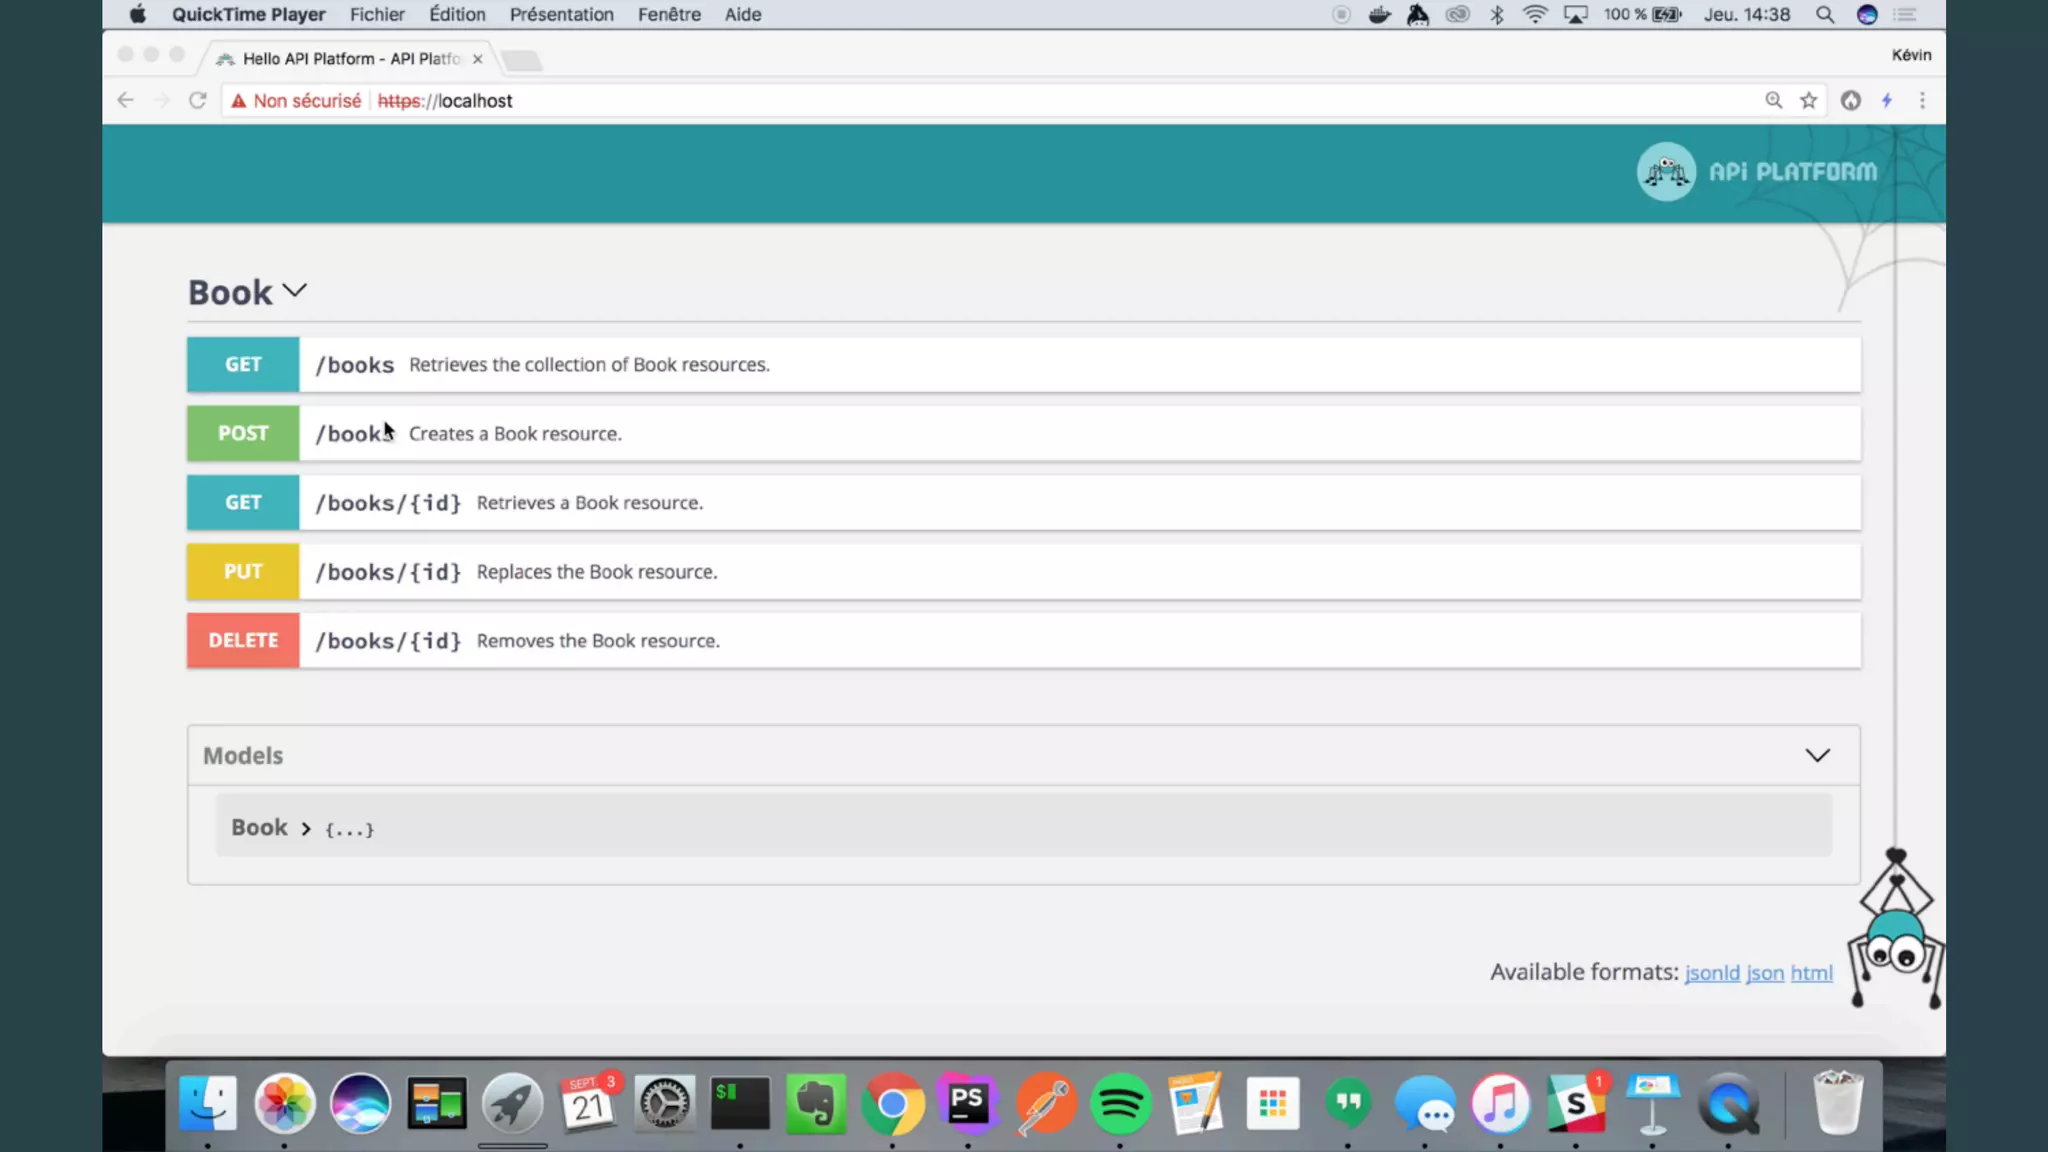Open Chrome's three-dot menu
The height and width of the screenshot is (1152, 2048).
tap(1922, 100)
